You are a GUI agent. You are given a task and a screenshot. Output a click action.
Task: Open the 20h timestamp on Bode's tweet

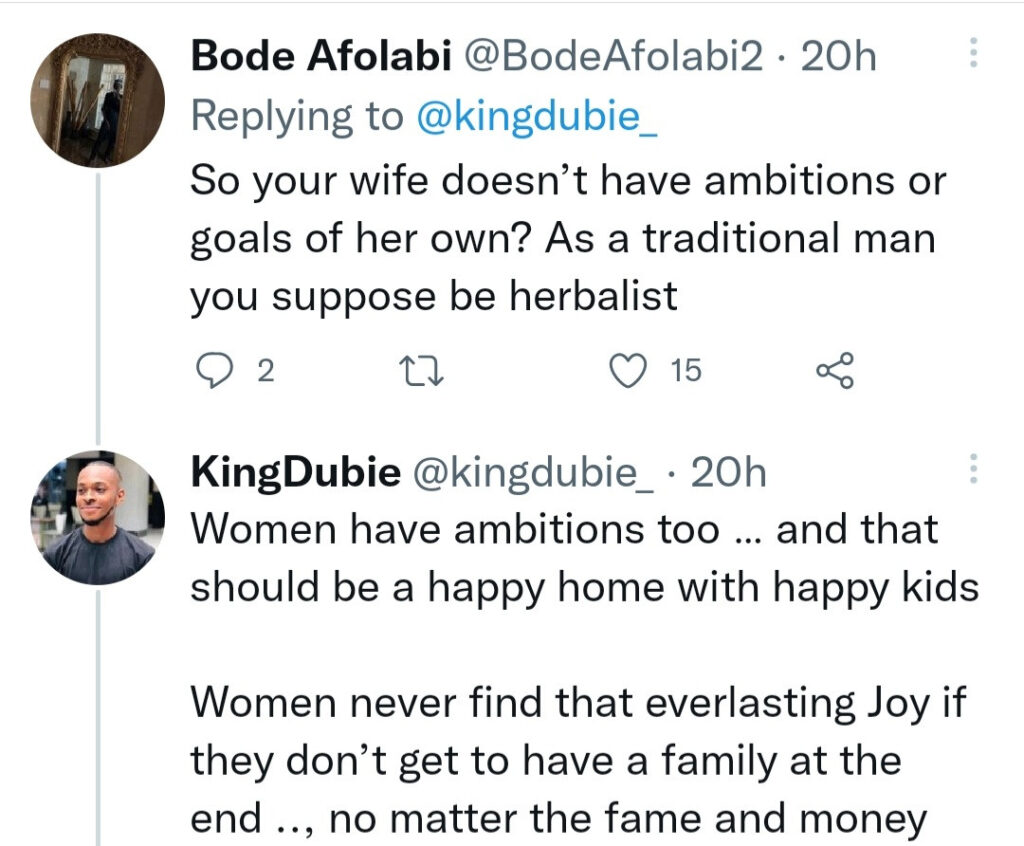click(840, 57)
